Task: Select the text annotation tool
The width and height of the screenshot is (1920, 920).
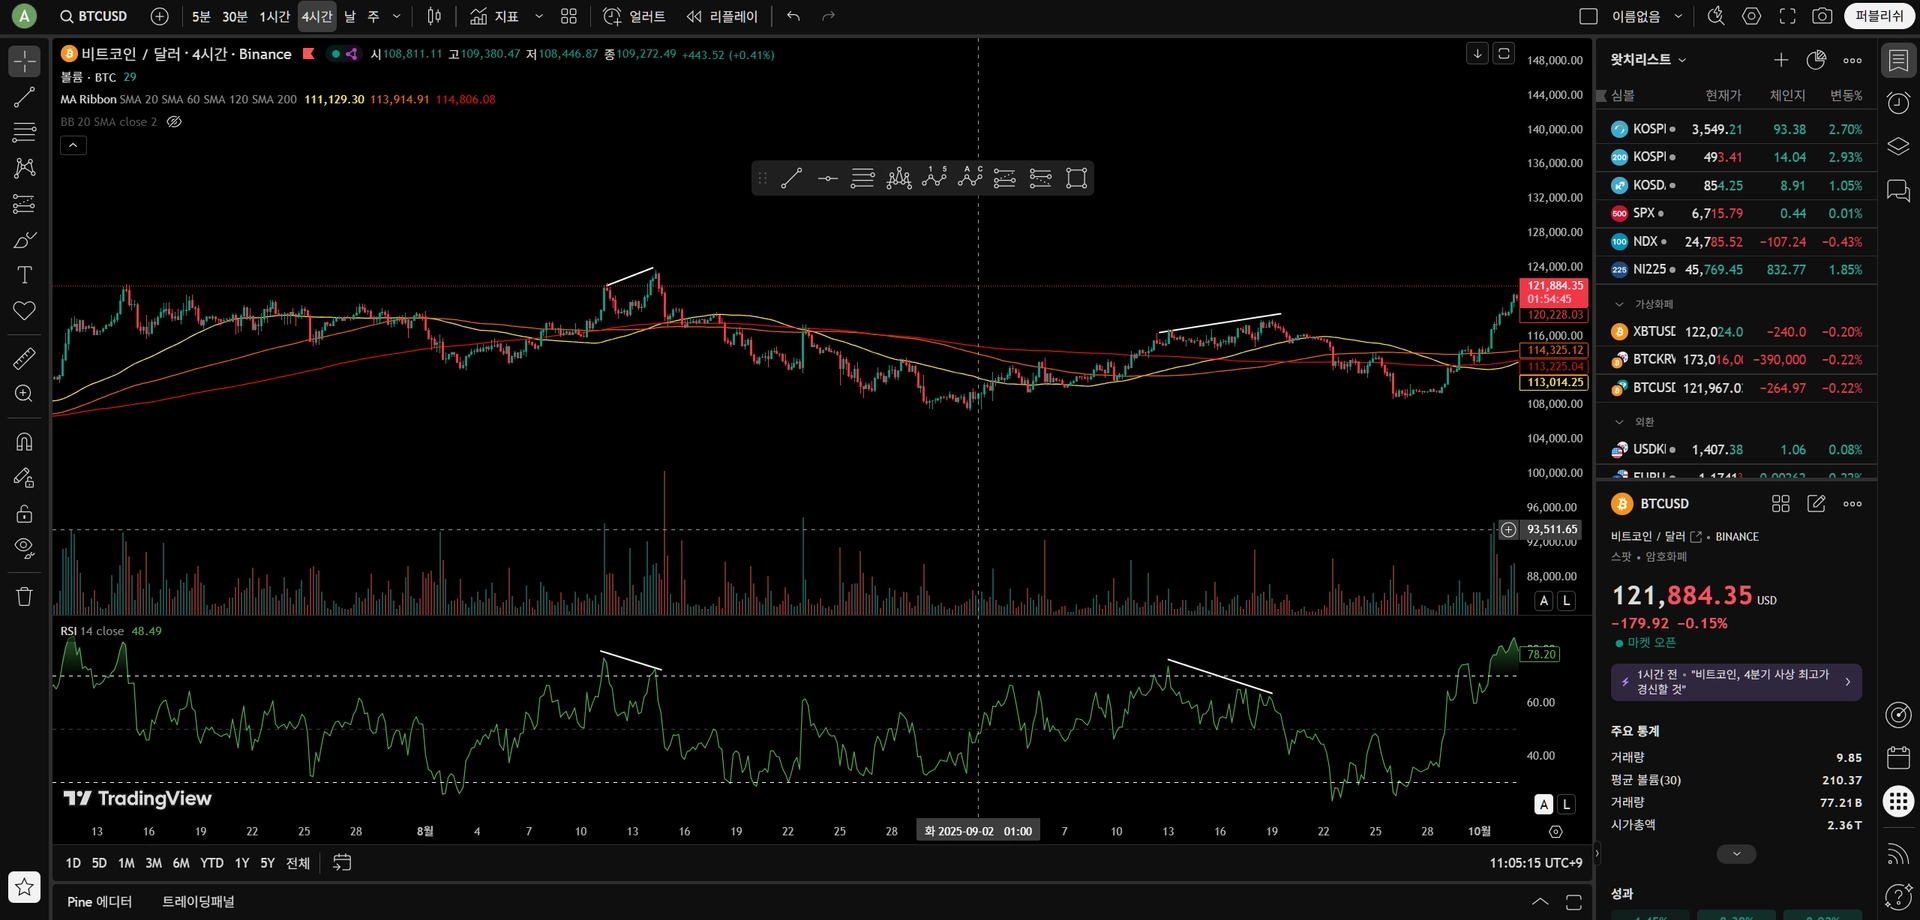Action: pyautogui.click(x=24, y=275)
